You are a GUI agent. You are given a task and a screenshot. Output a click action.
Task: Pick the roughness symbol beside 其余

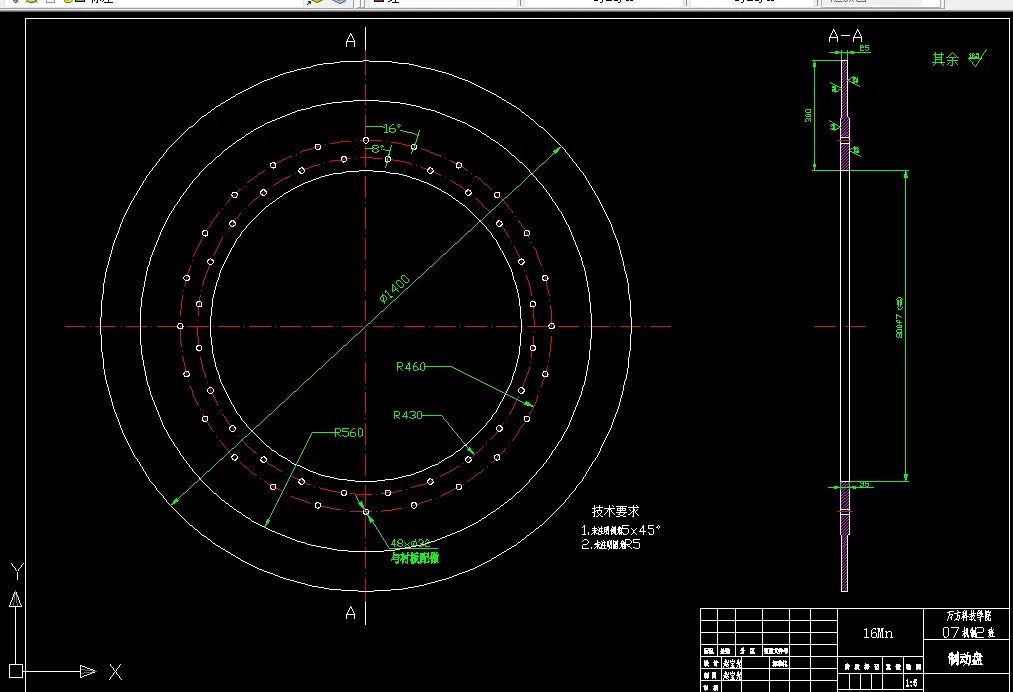977,58
